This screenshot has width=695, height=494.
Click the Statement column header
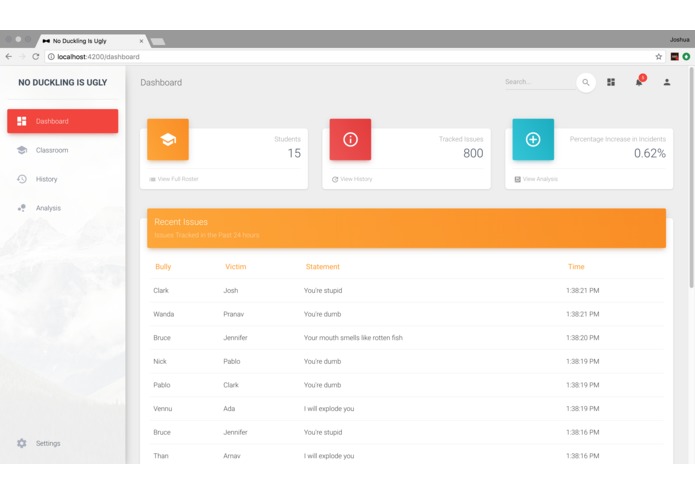pos(323,267)
